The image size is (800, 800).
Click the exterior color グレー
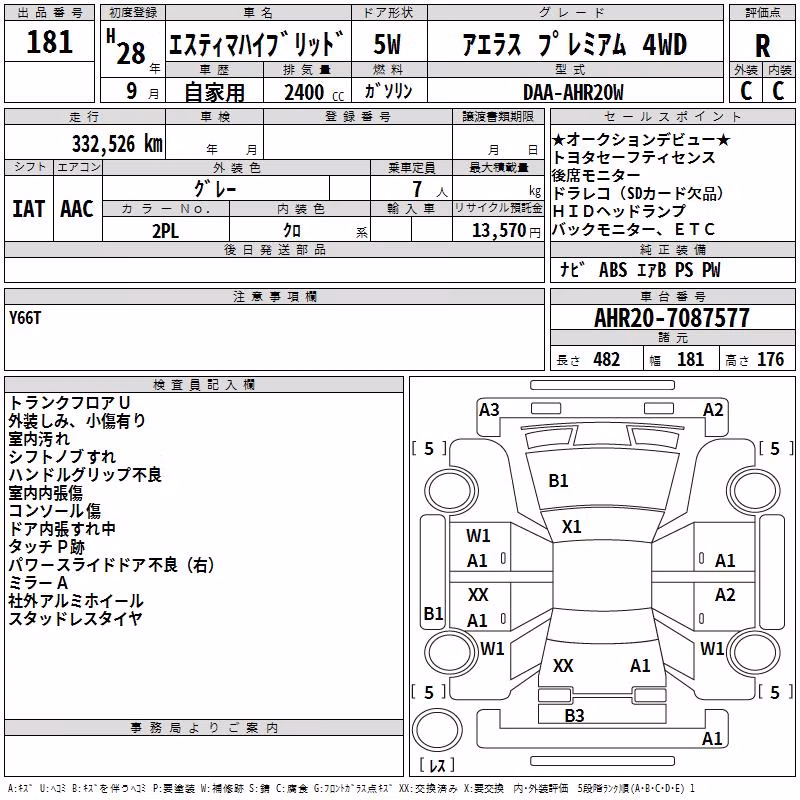pos(215,189)
